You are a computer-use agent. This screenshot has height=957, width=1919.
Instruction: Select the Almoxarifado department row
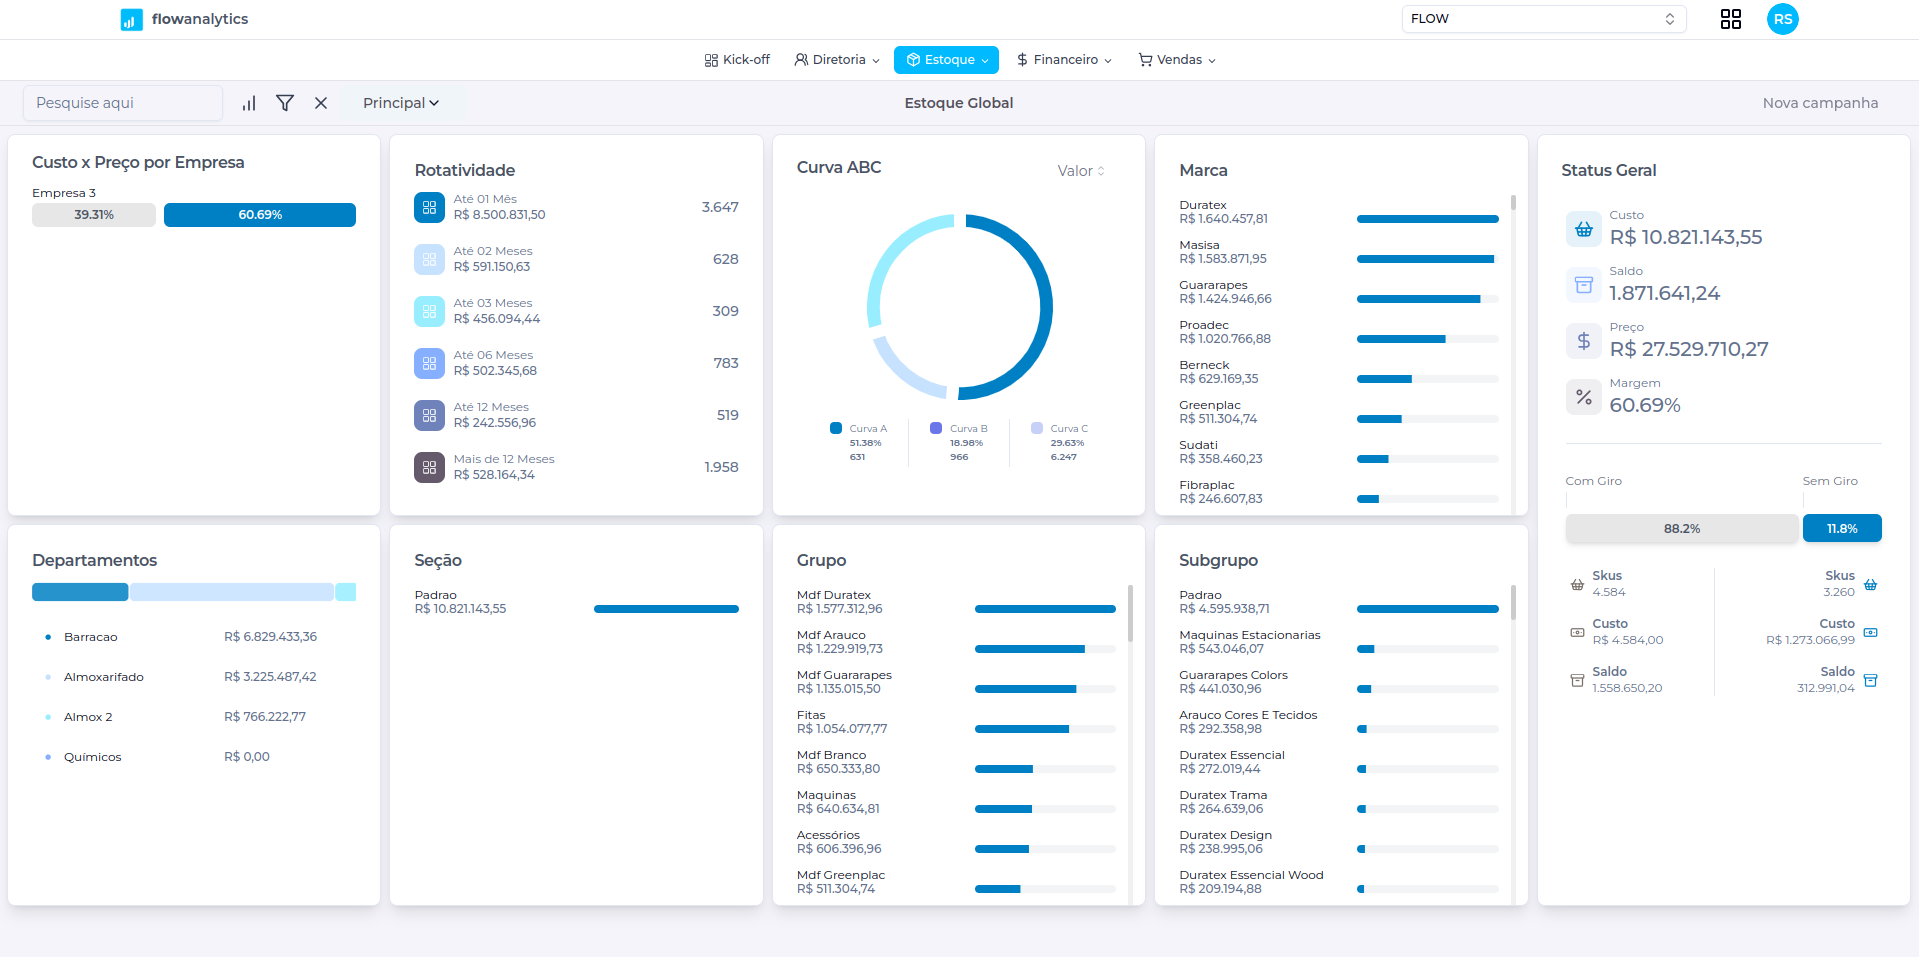[194, 677]
